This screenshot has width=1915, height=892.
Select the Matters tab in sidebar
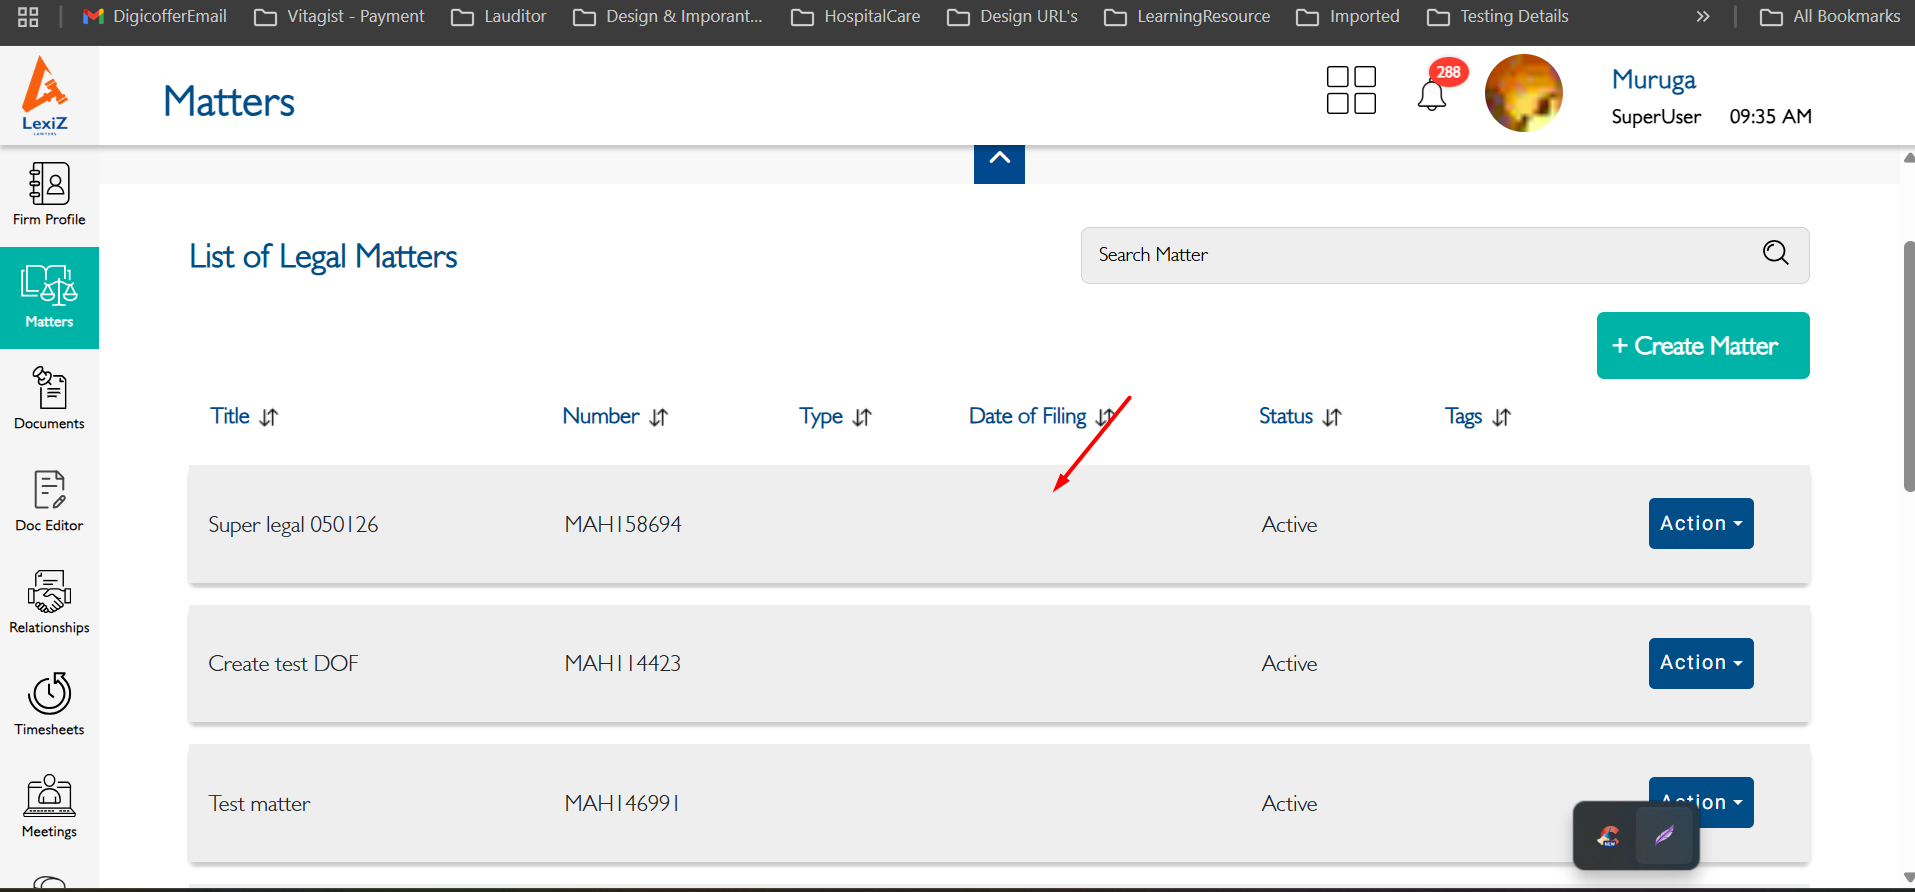49,298
